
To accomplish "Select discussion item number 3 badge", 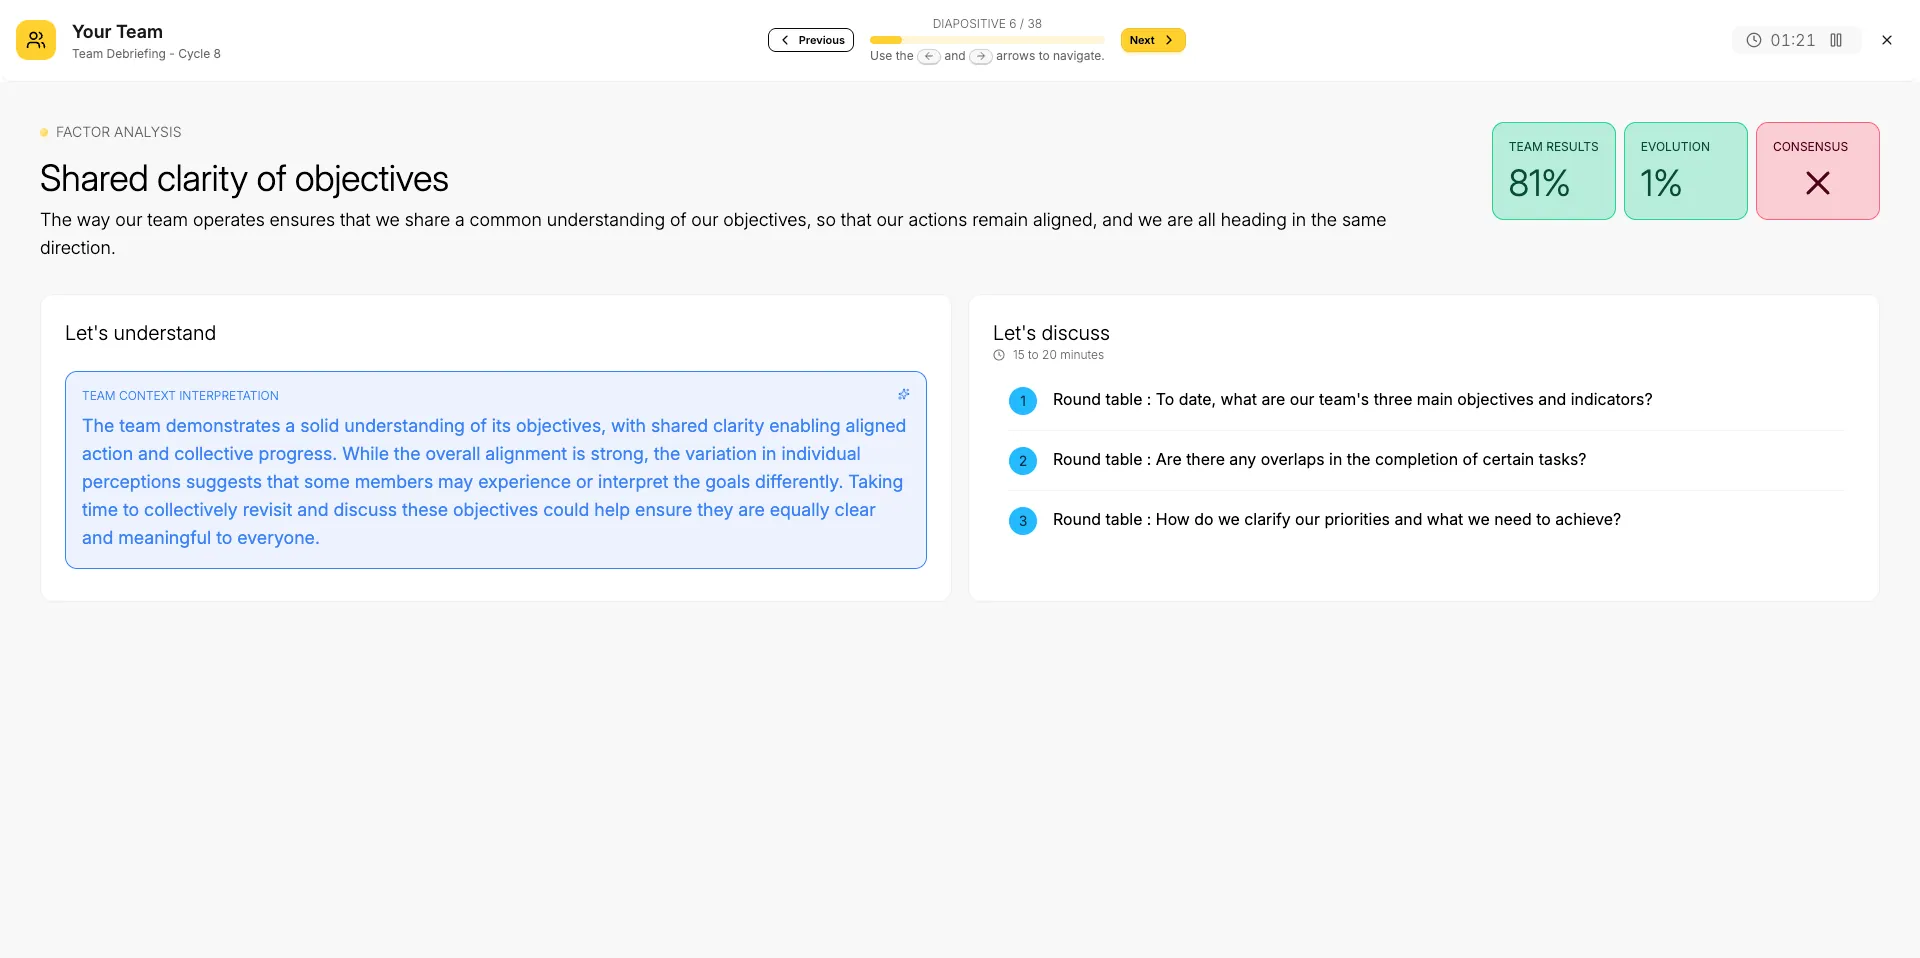I will point(1022,521).
